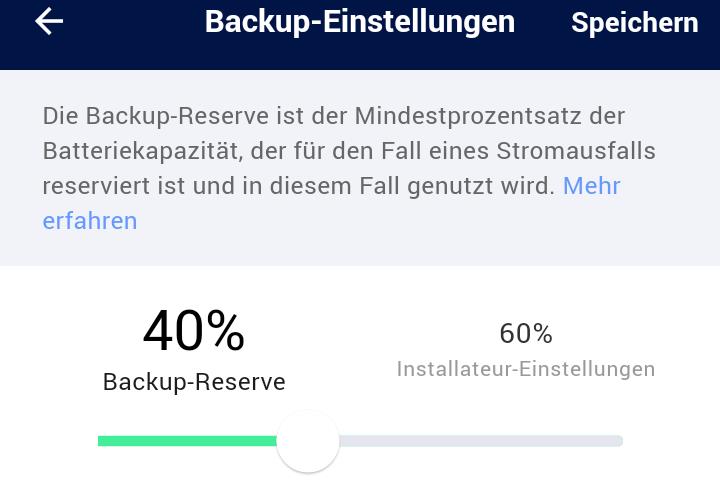Click the Backup-Reserve label
Screen dimensions: 720x495
[194, 382]
